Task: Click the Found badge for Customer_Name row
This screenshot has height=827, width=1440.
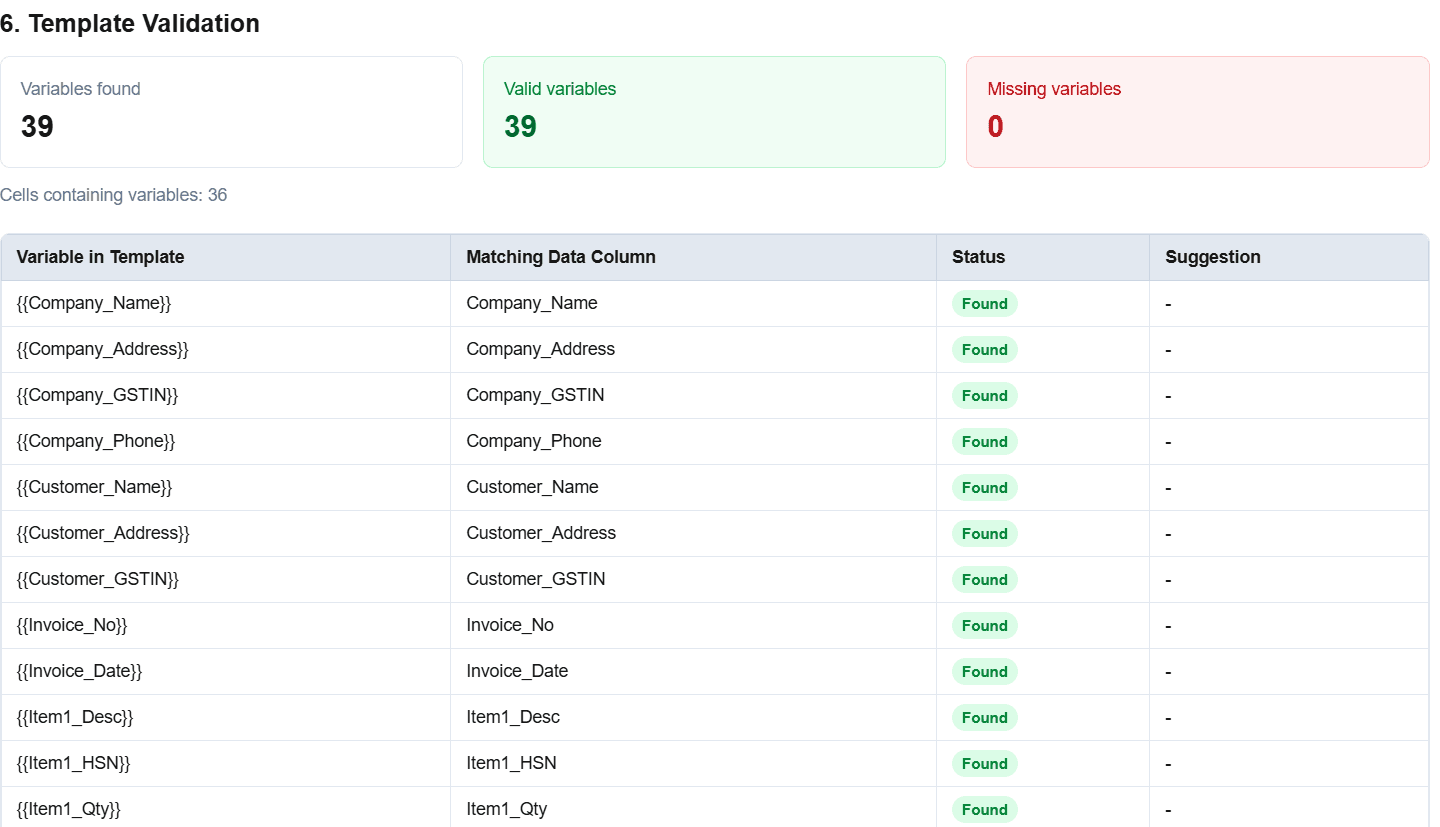Action: click(x=985, y=488)
